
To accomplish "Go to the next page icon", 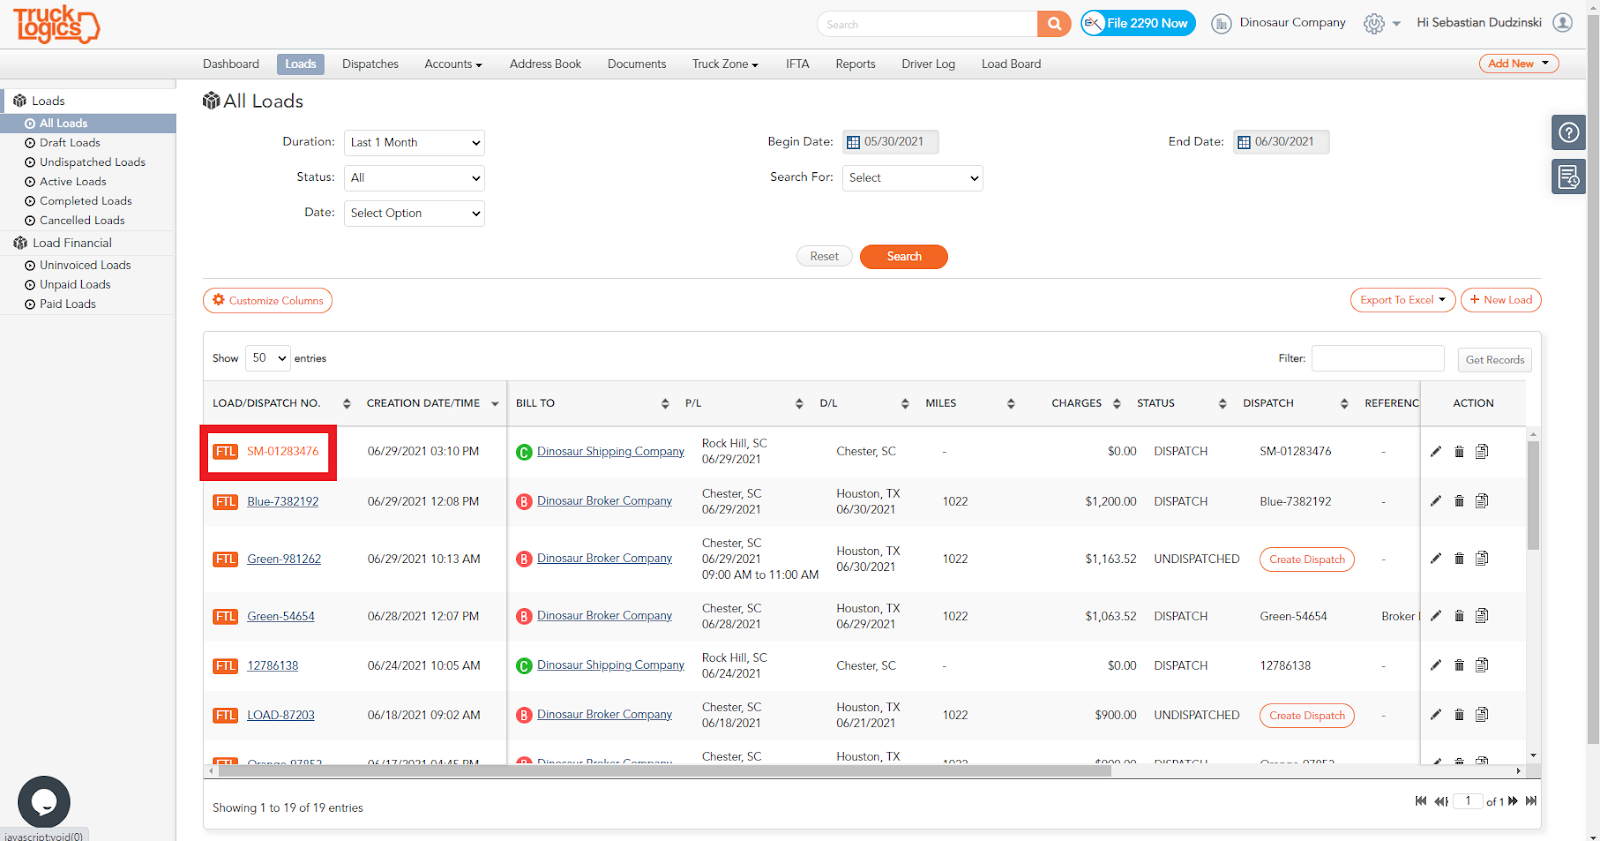I will 1513,801.
